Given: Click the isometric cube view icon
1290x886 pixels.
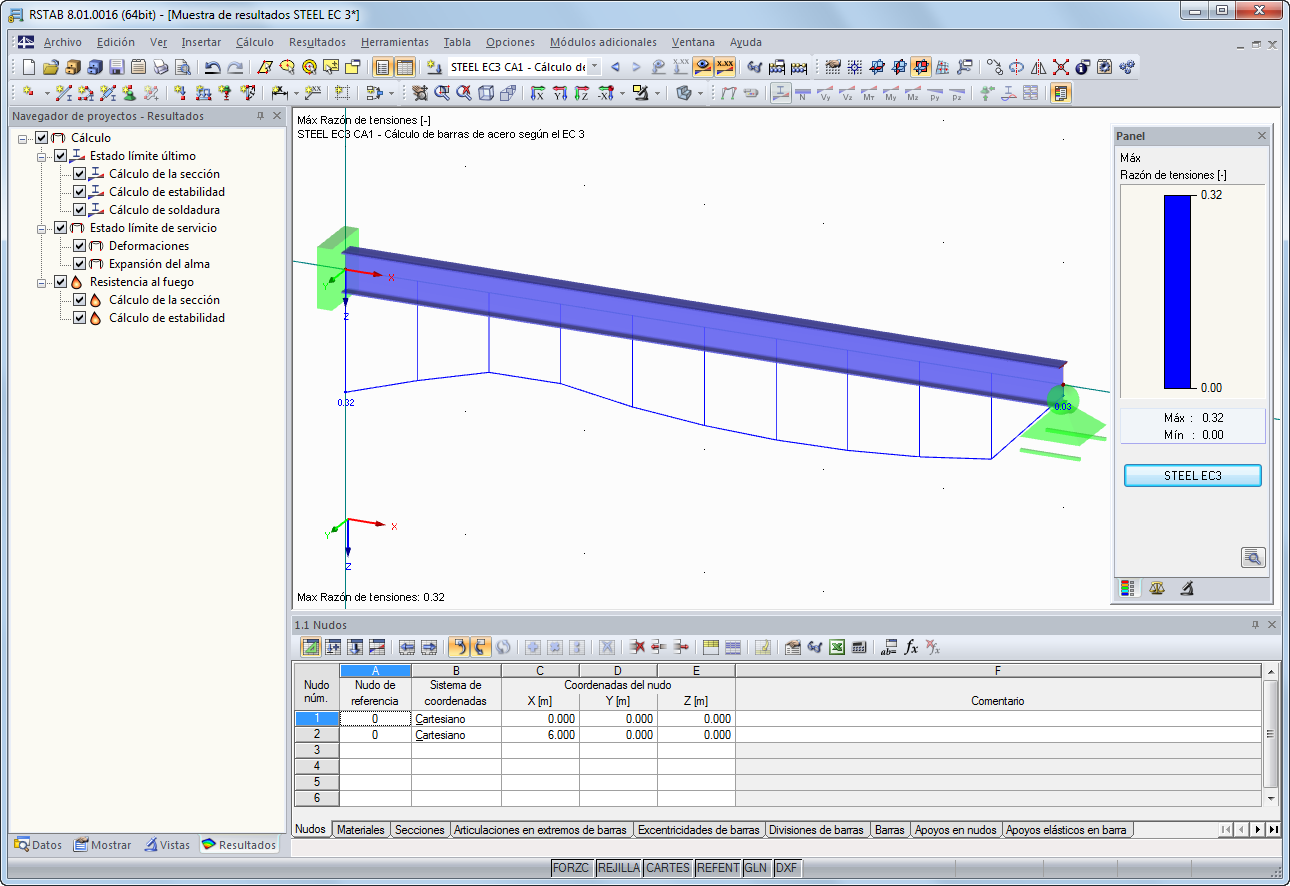Looking at the screenshot, I should point(486,94).
